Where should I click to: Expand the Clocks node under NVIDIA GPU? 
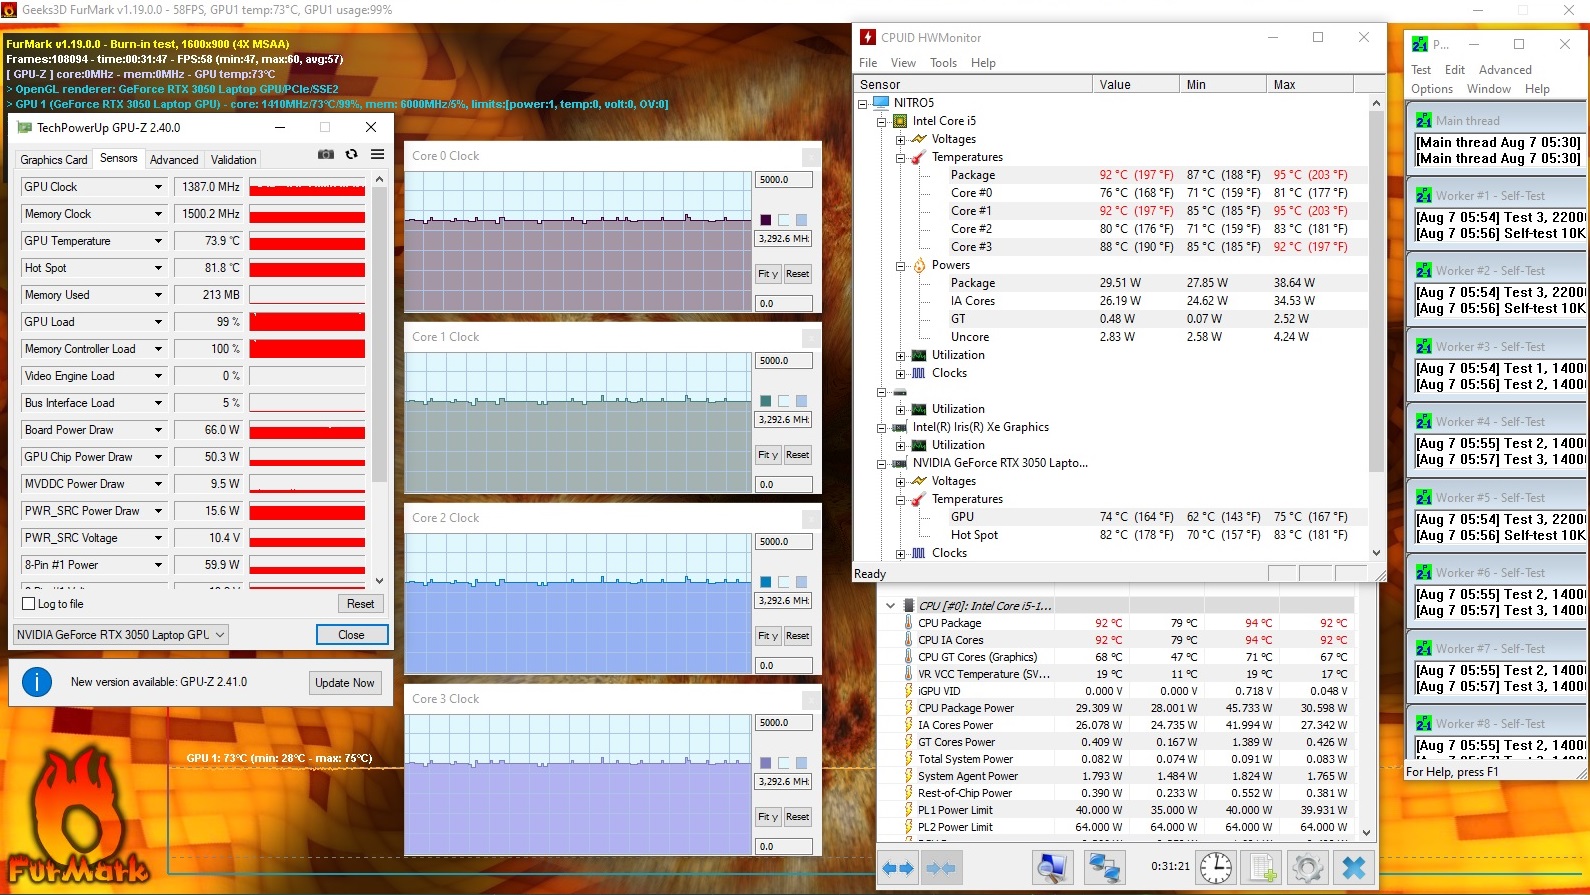click(x=901, y=553)
